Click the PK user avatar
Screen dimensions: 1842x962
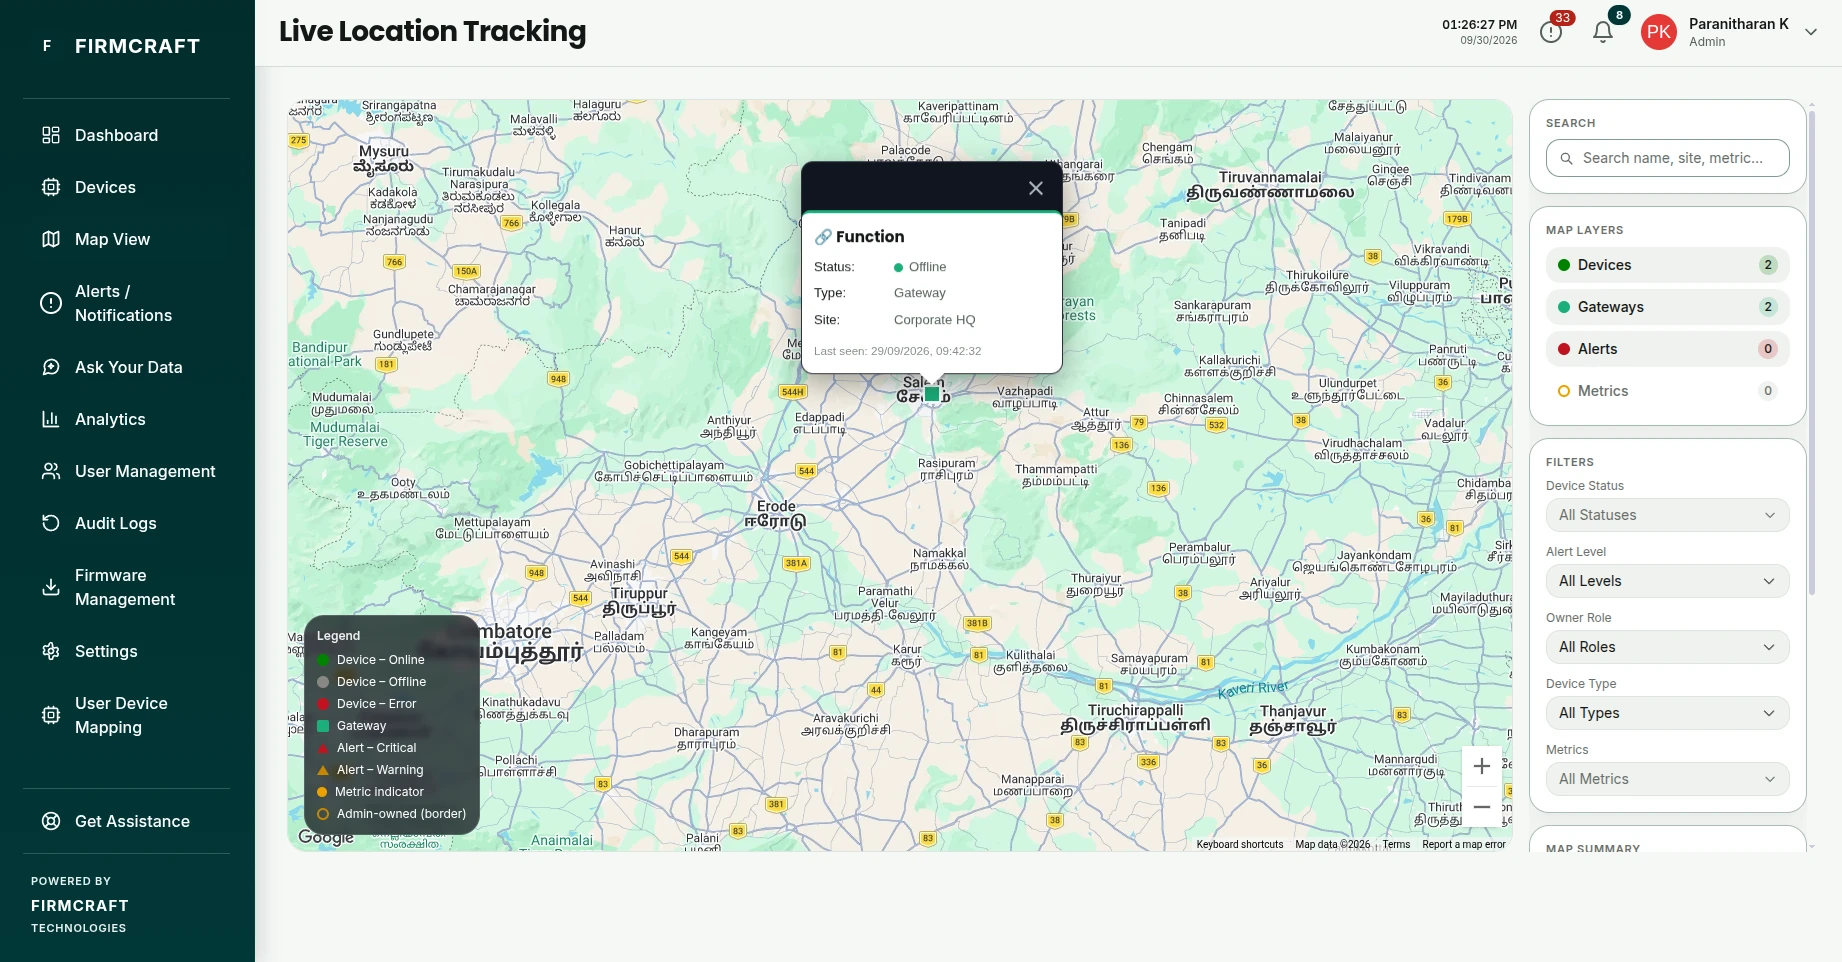click(x=1659, y=32)
